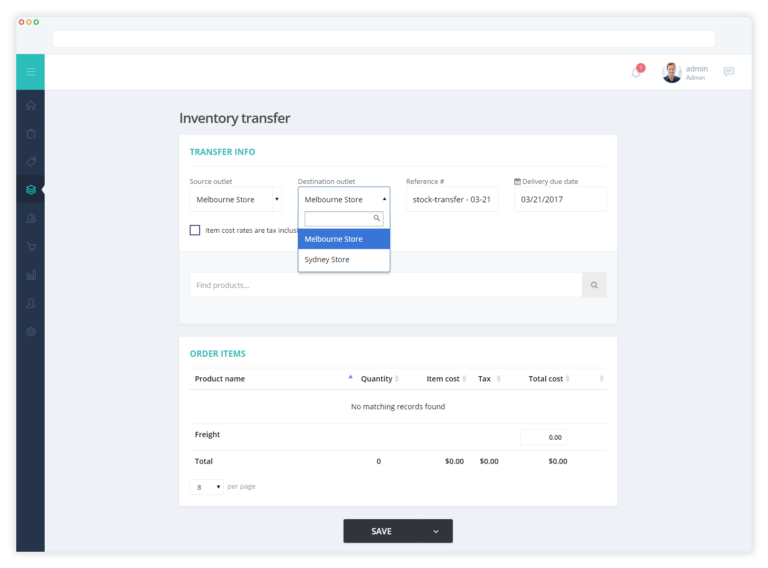The width and height of the screenshot is (768, 568).
Task: Click the calendar icon by Delivery due date
Action: [517, 181]
